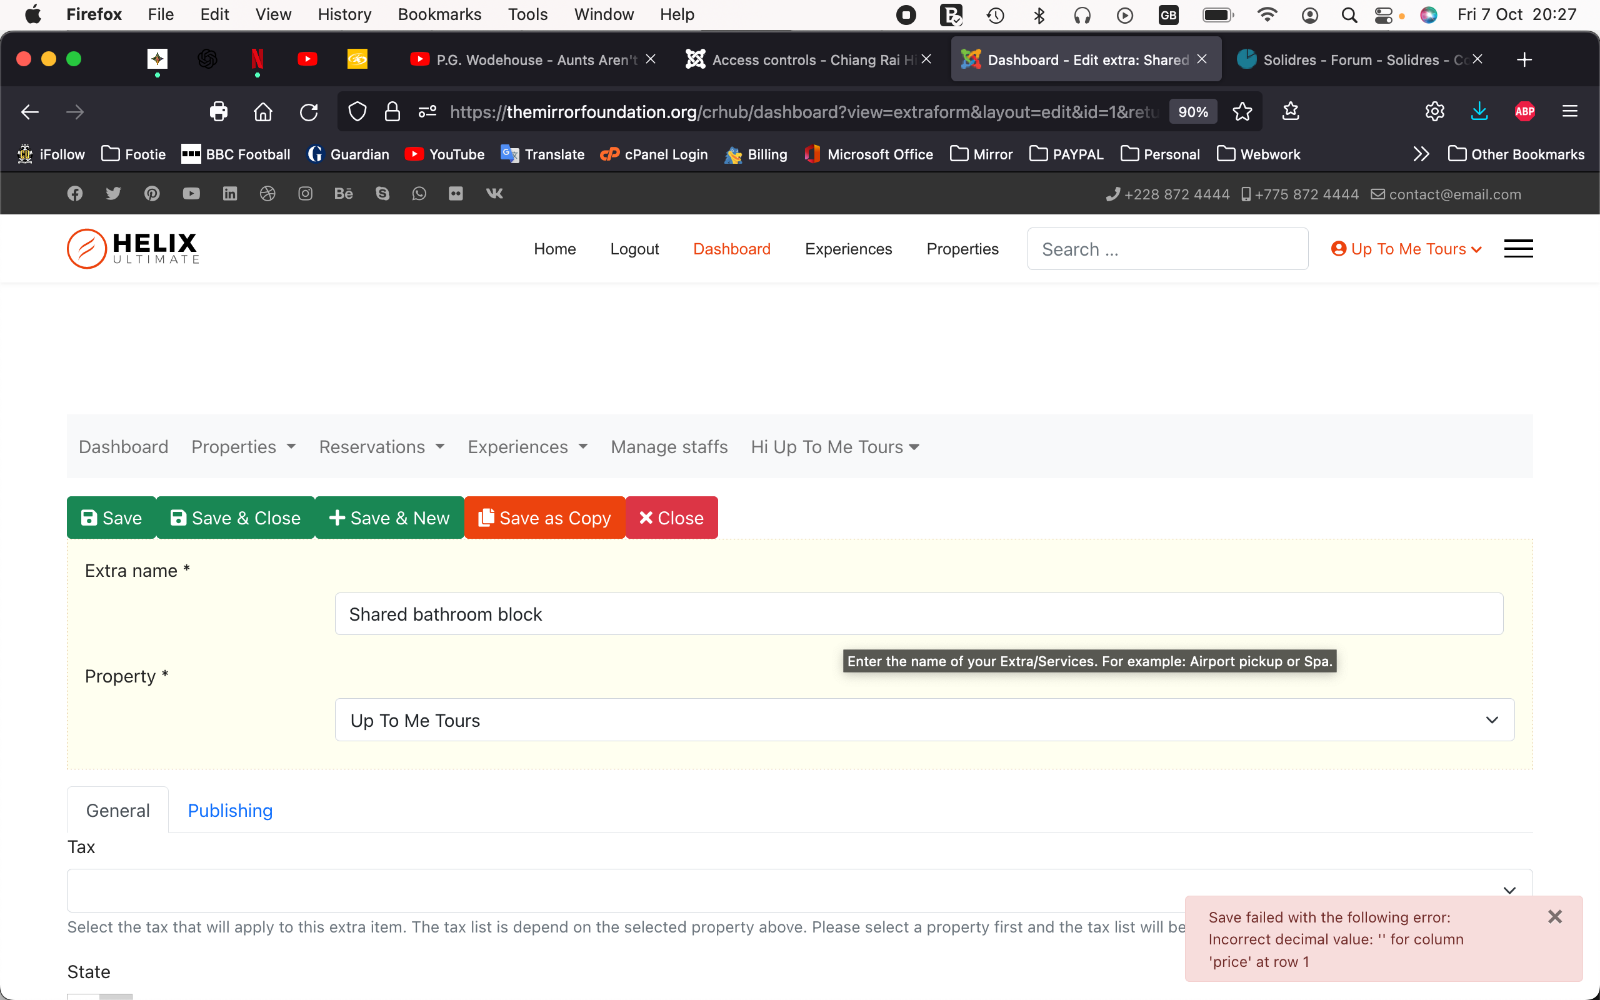The width and height of the screenshot is (1600, 1000).
Task: Click the Extra name text field
Action: (x=918, y=614)
